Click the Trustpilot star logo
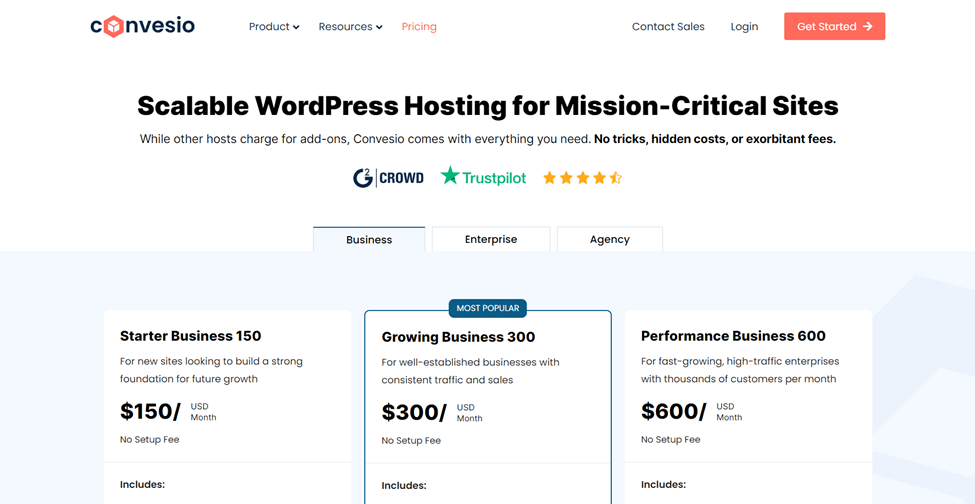 pos(483,178)
